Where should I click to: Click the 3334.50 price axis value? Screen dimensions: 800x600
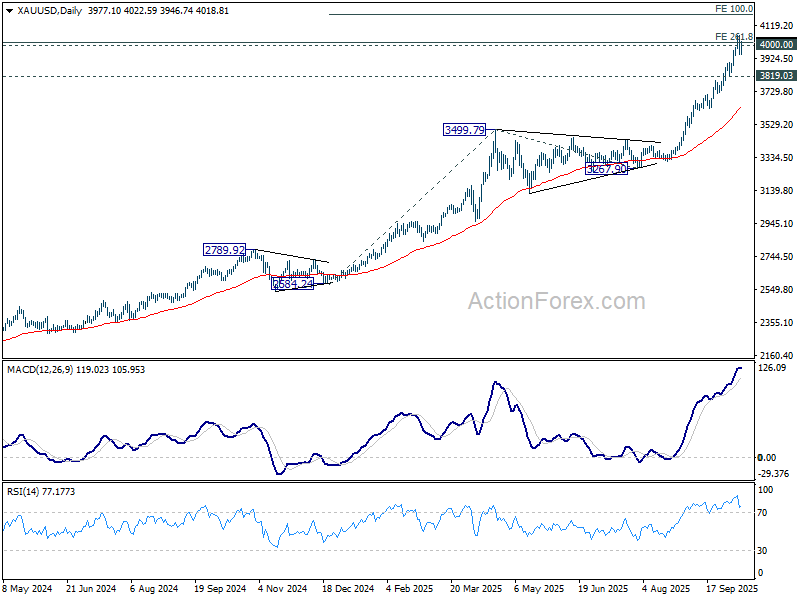click(776, 158)
